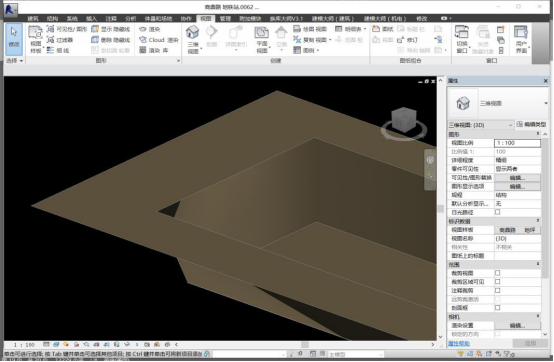Expand the 选择 (Select) panel dropdown
The image size is (554, 362).
tap(14, 61)
